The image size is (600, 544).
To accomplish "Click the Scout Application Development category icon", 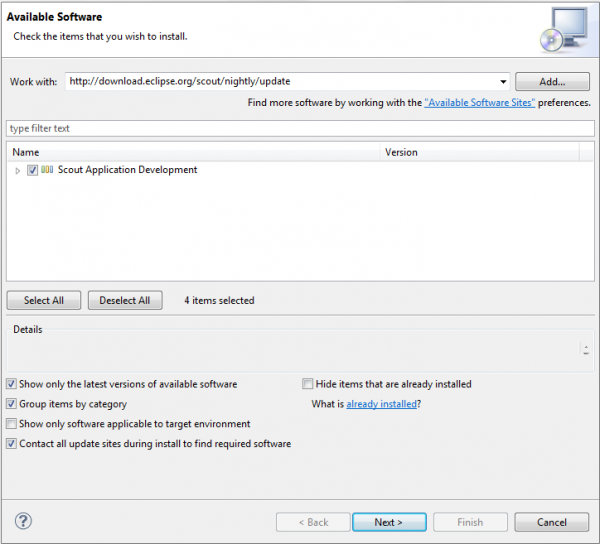I will [x=47, y=169].
